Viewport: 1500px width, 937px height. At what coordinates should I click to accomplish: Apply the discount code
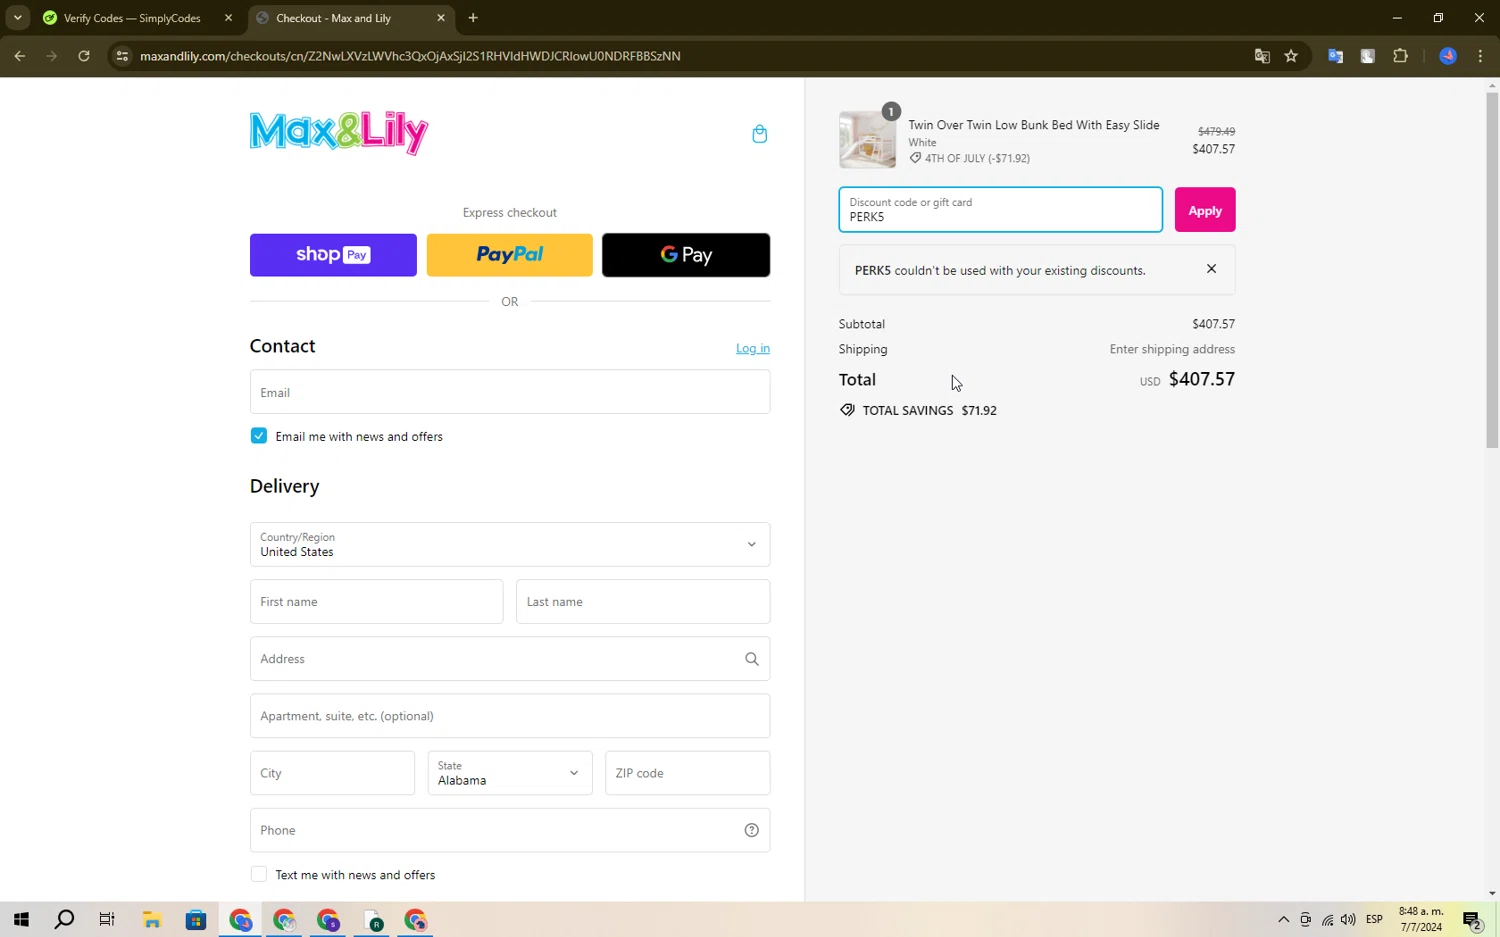pyautogui.click(x=1205, y=210)
